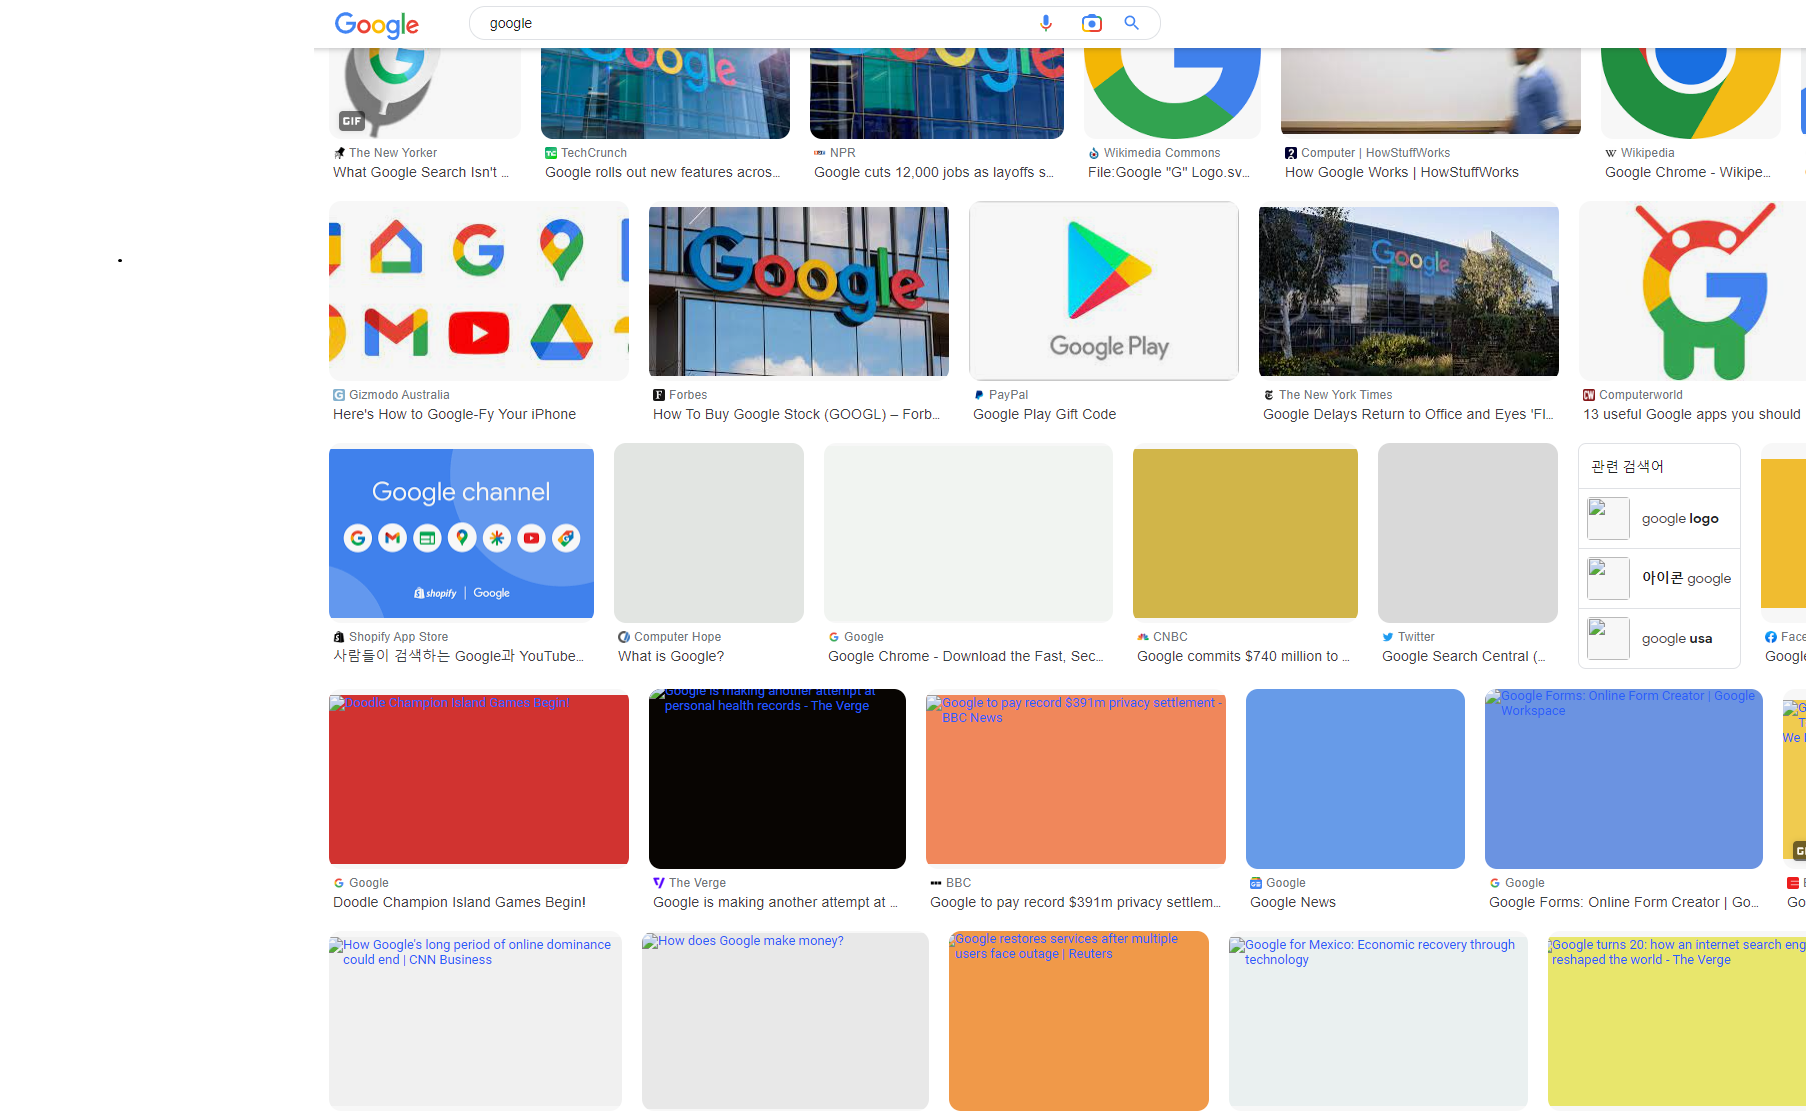Open Google for Mexico image result
Viewport: 1806px width, 1117px height.
click(x=1378, y=1021)
